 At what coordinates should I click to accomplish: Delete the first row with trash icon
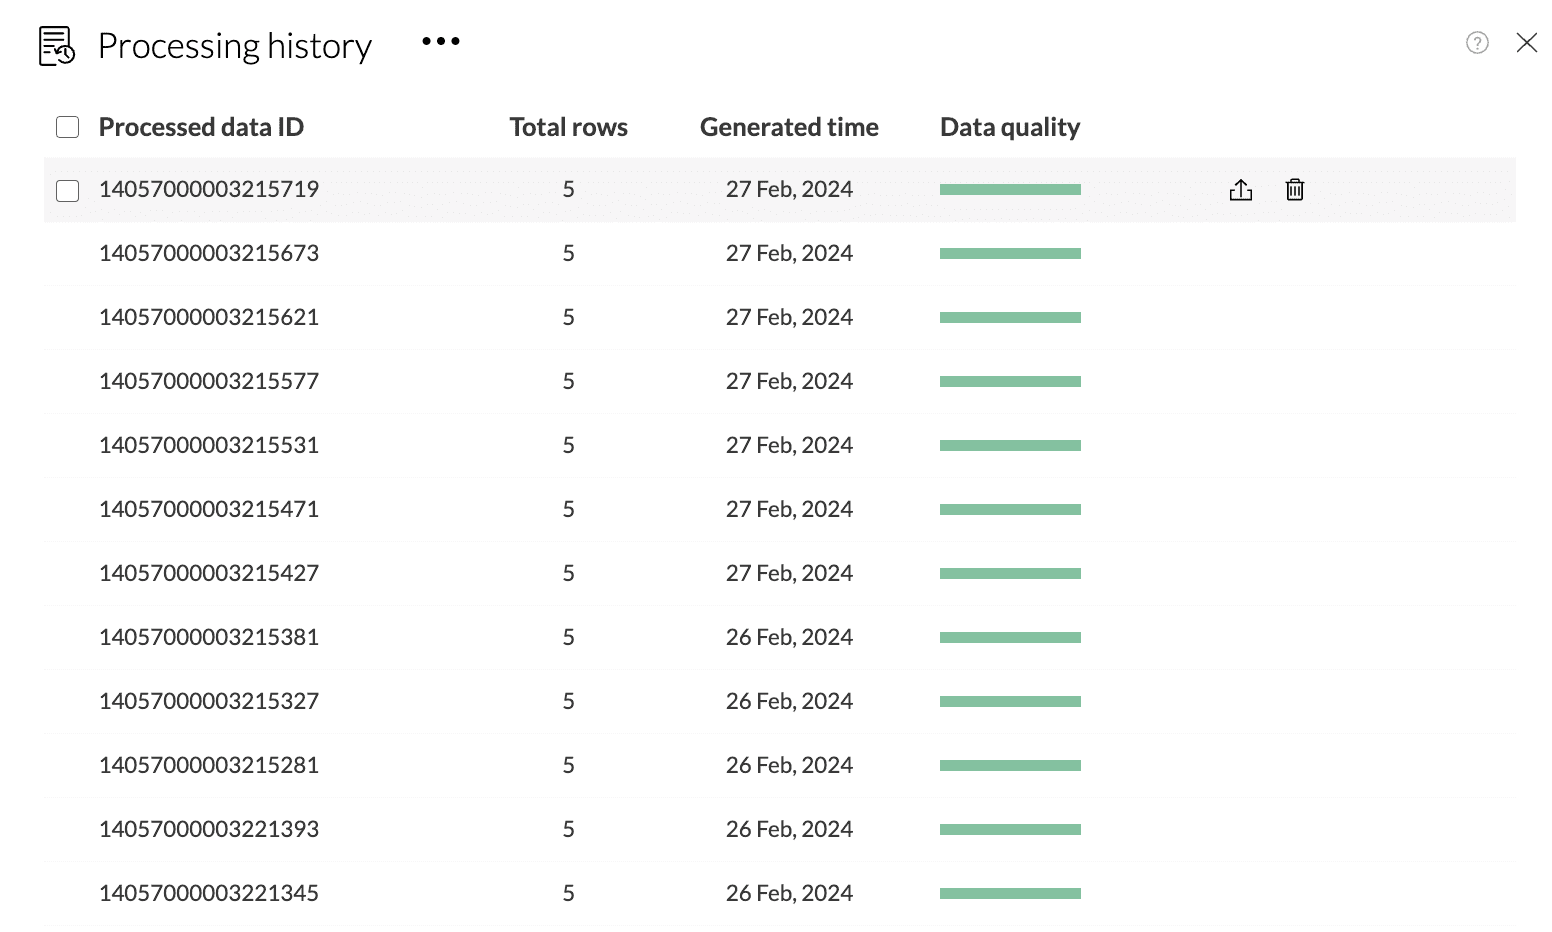pos(1295,190)
